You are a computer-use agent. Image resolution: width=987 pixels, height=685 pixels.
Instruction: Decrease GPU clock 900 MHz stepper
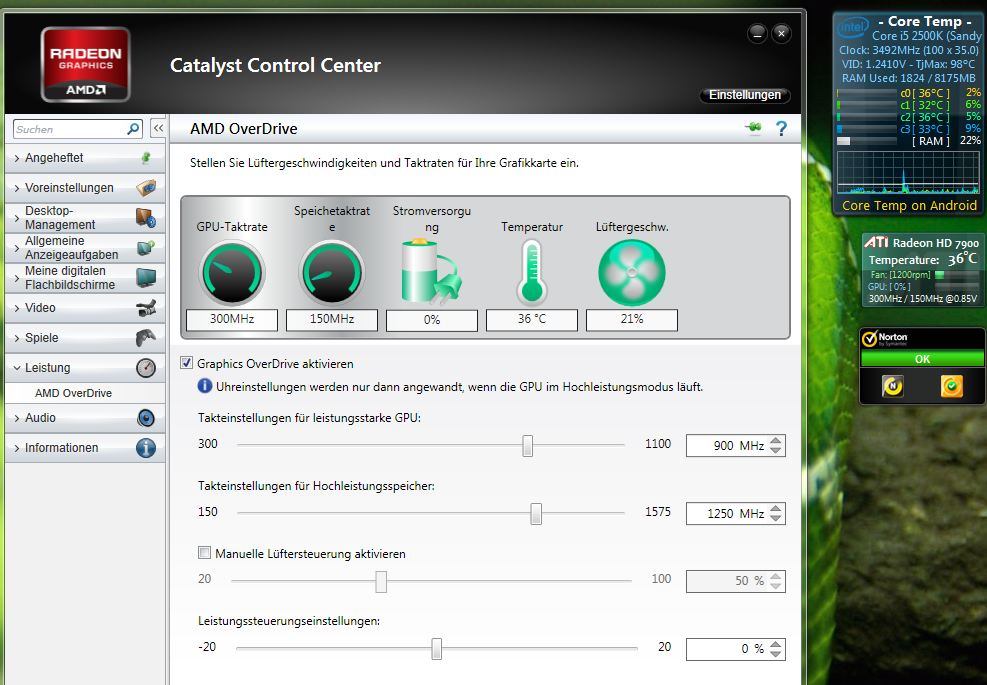(x=776, y=450)
